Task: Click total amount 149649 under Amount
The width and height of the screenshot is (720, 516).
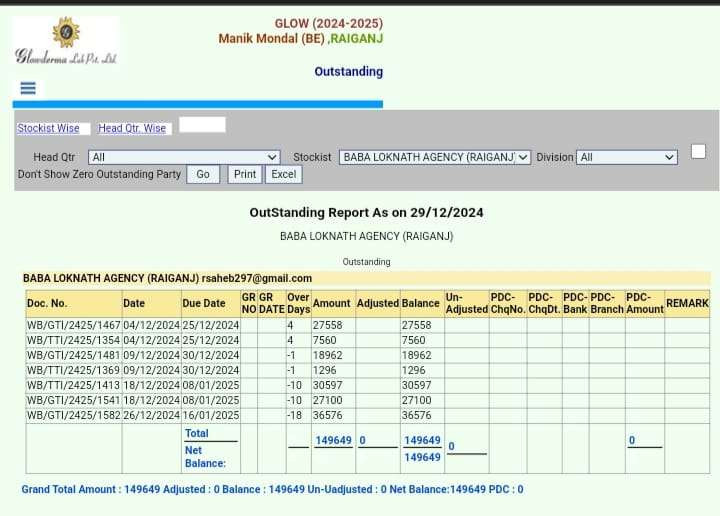Action: pyautogui.click(x=333, y=440)
